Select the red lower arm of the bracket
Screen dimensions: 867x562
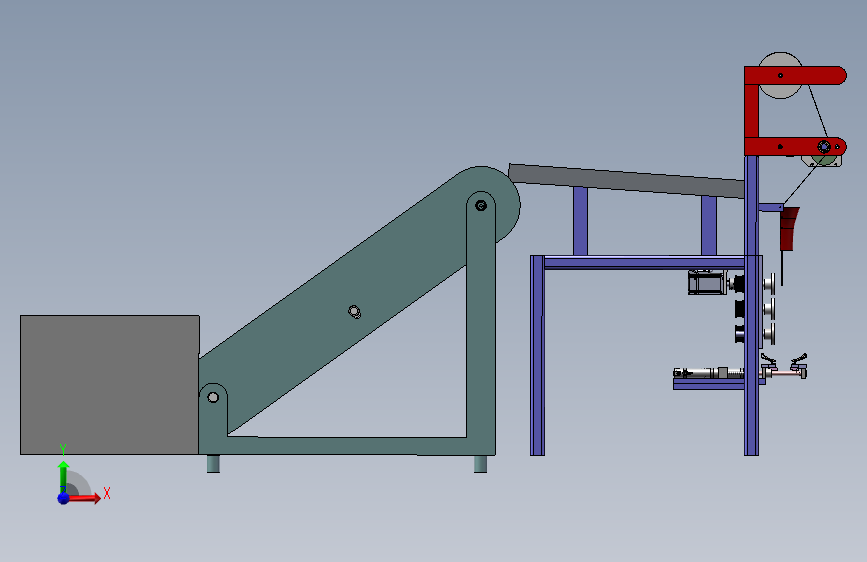795,147
